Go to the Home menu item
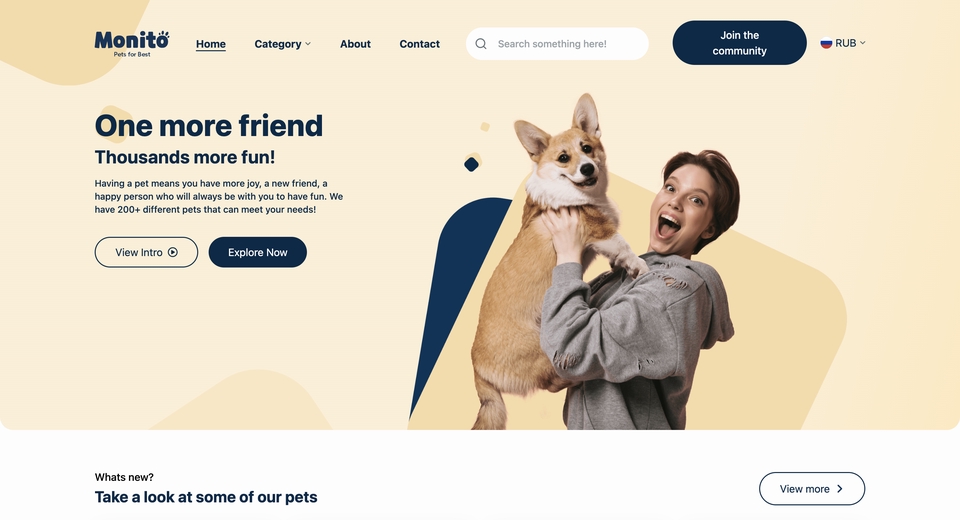The image size is (960, 520). (x=211, y=44)
